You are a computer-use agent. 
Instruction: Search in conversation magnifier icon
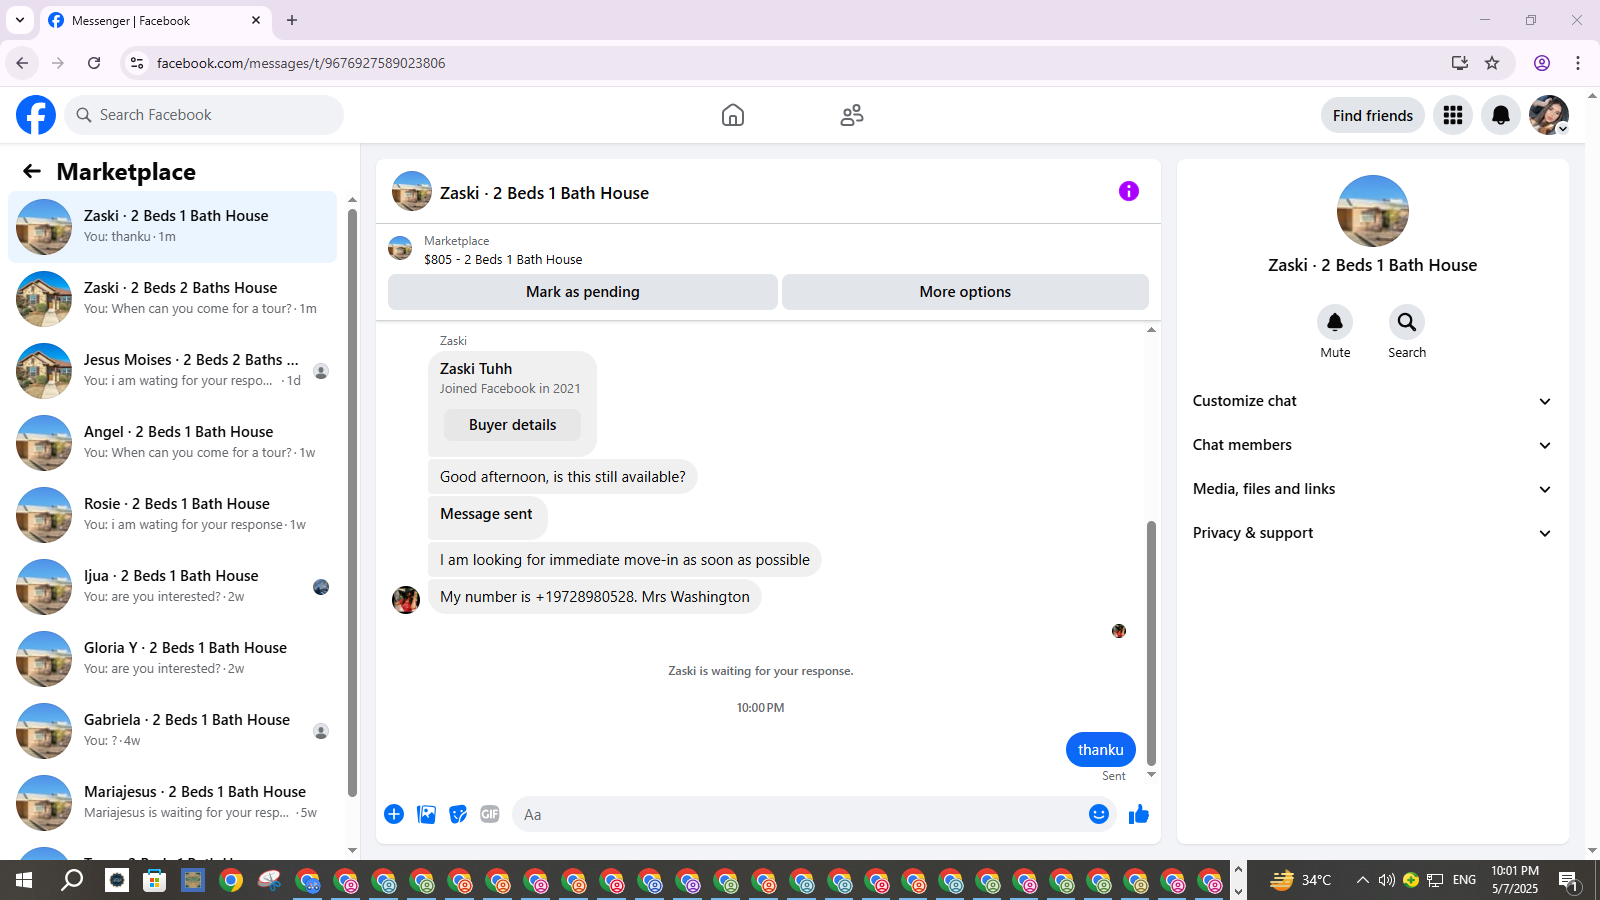point(1407,322)
